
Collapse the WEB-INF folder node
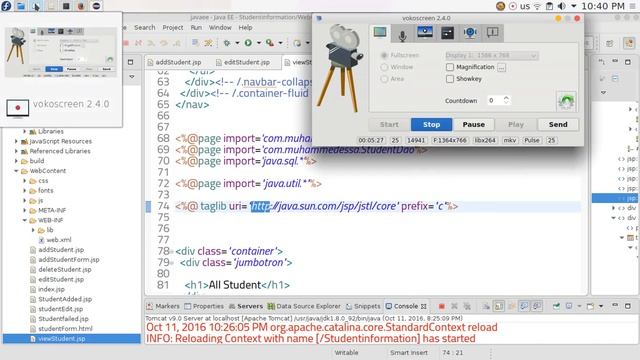click(x=24, y=220)
